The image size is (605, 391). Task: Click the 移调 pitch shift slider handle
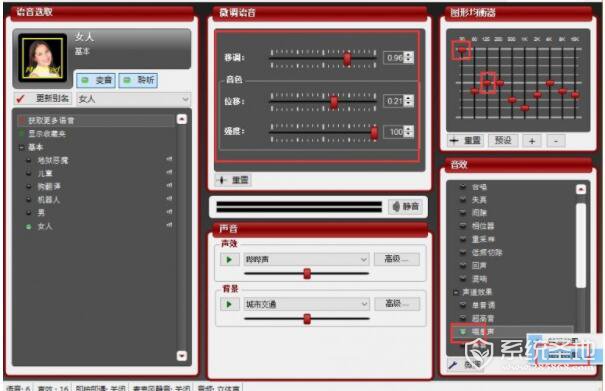(347, 59)
